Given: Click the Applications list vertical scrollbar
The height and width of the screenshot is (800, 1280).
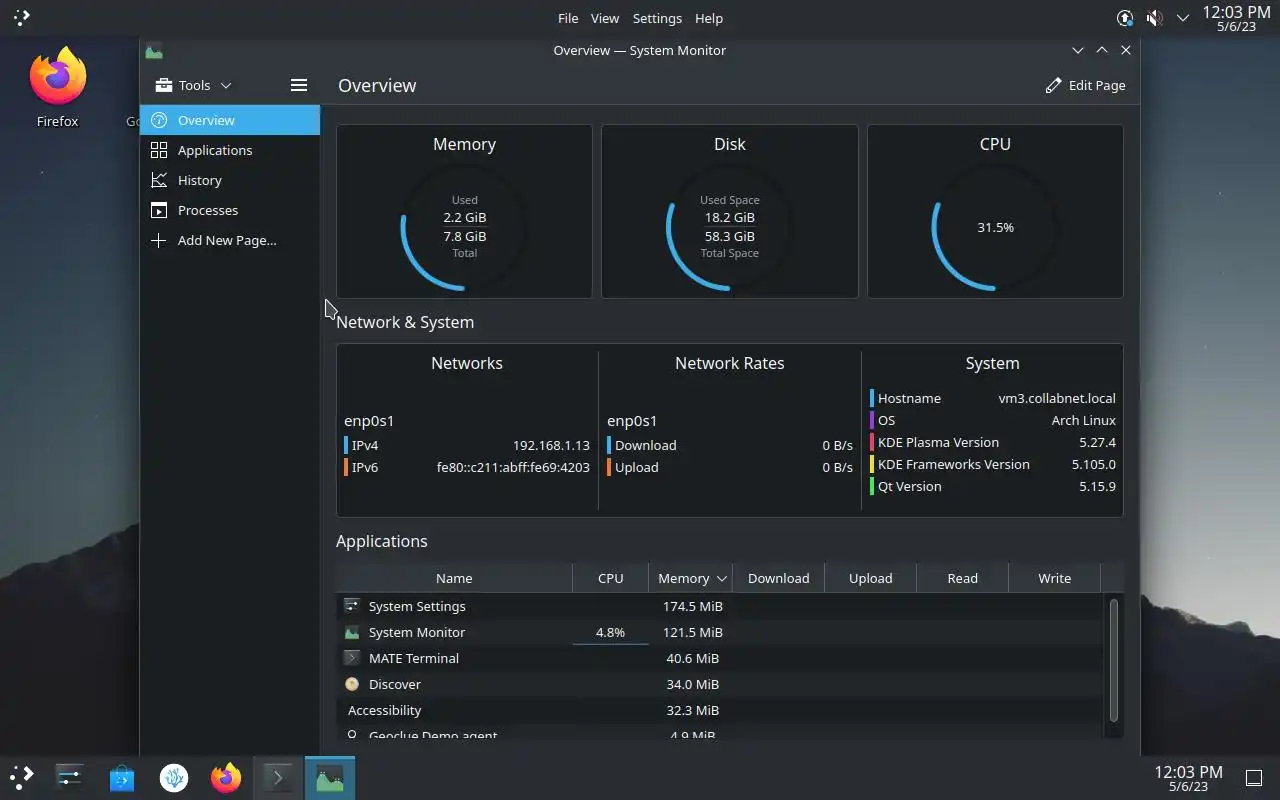Looking at the screenshot, I should pos(1114,660).
